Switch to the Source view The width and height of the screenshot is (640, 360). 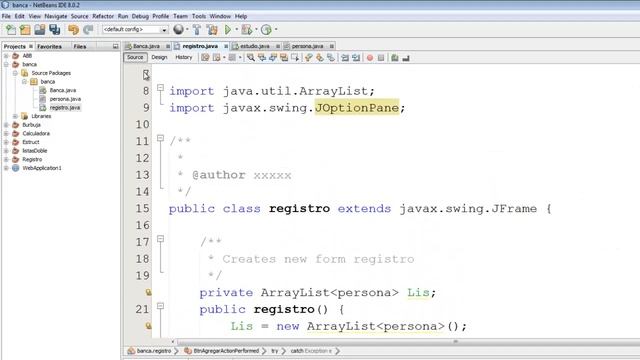135,58
